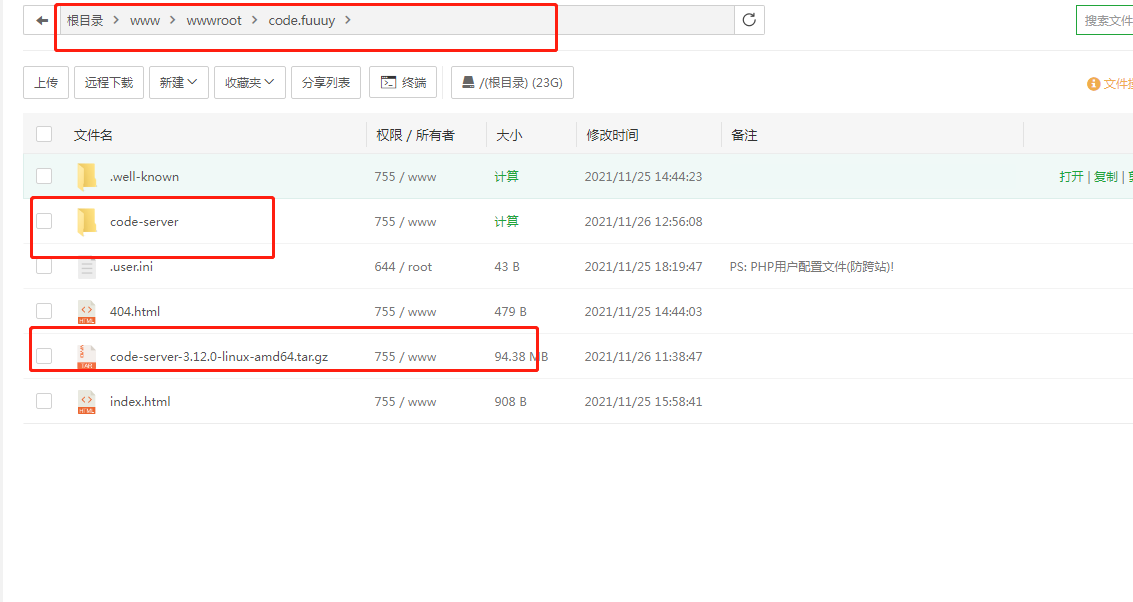The image size is (1133, 602).
Task: Click the 上传 upload button
Action: coord(46,82)
